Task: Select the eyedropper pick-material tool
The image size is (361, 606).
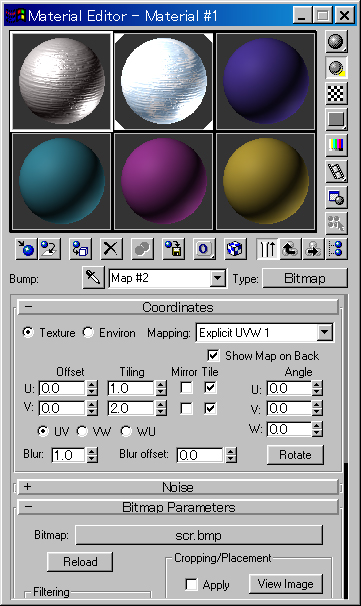Action: 94,277
